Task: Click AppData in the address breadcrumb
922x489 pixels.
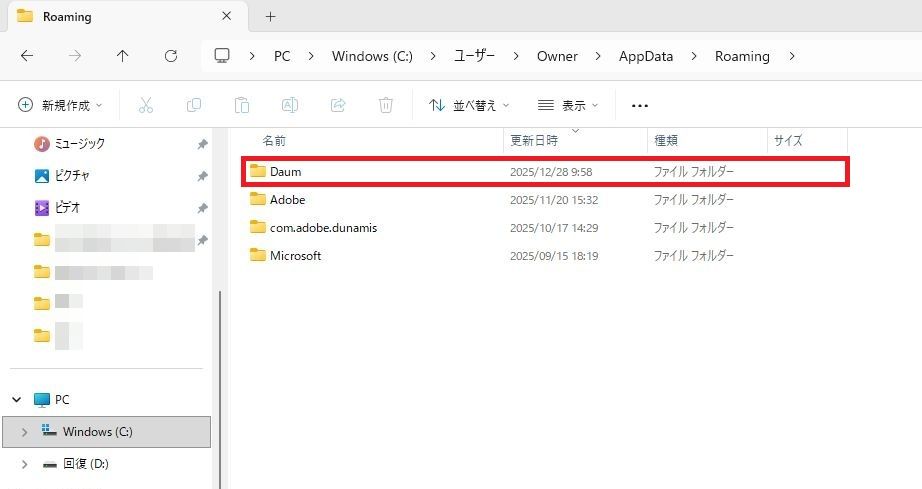Action: (x=645, y=56)
